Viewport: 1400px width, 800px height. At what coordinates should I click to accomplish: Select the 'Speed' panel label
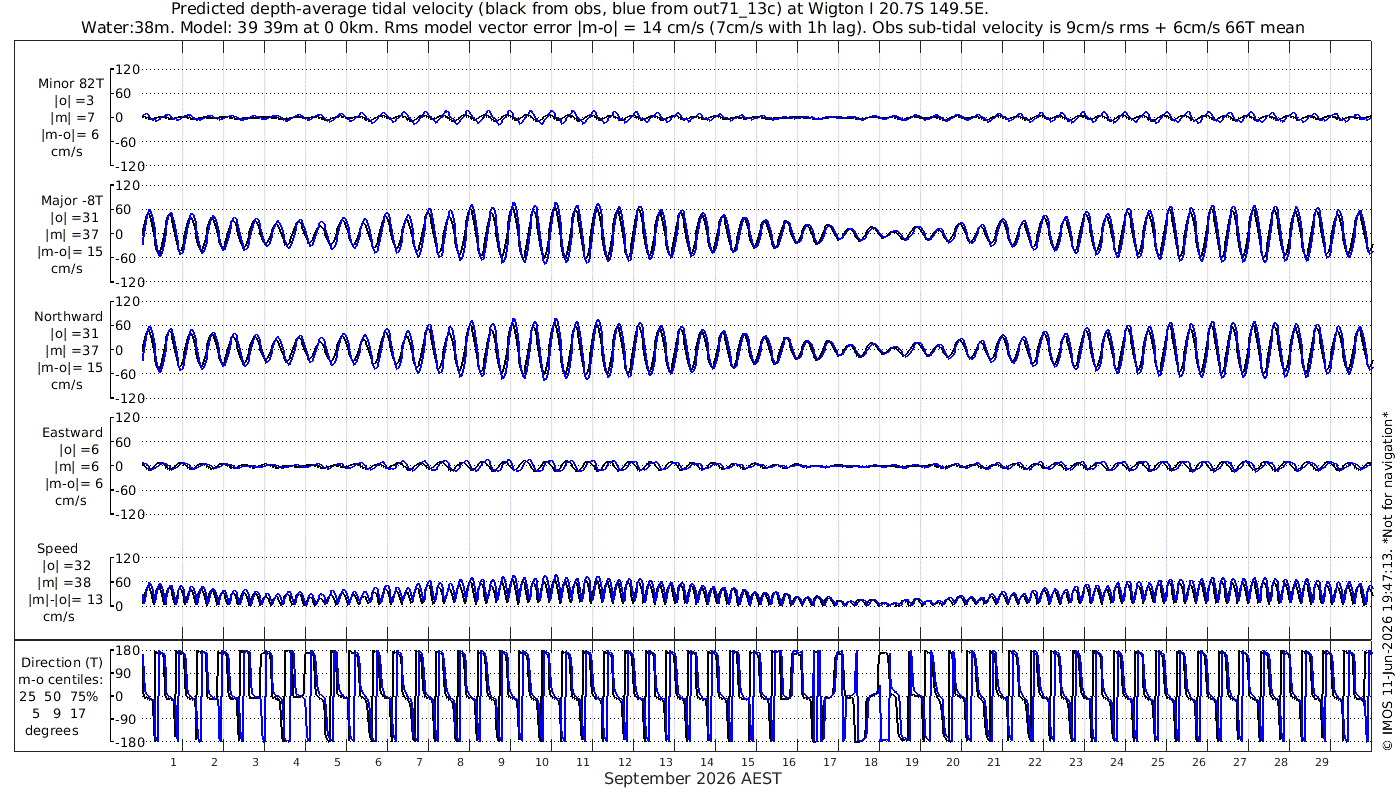[x=58, y=549]
